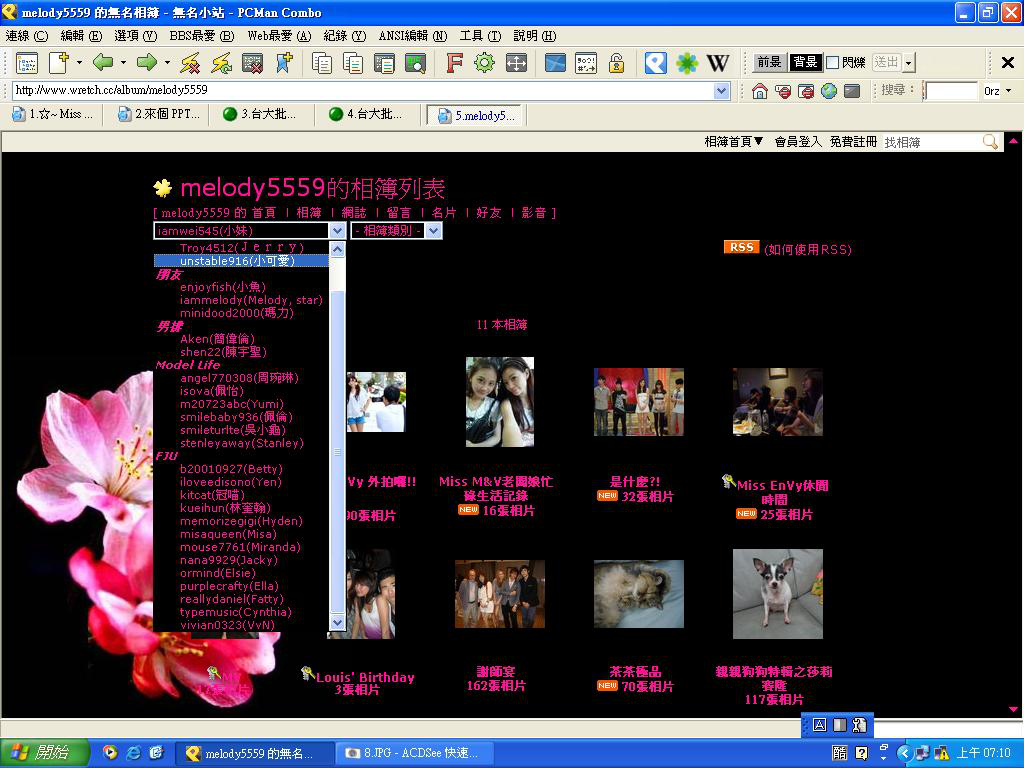Open the chihuahua dog album thumbnail

[777, 594]
